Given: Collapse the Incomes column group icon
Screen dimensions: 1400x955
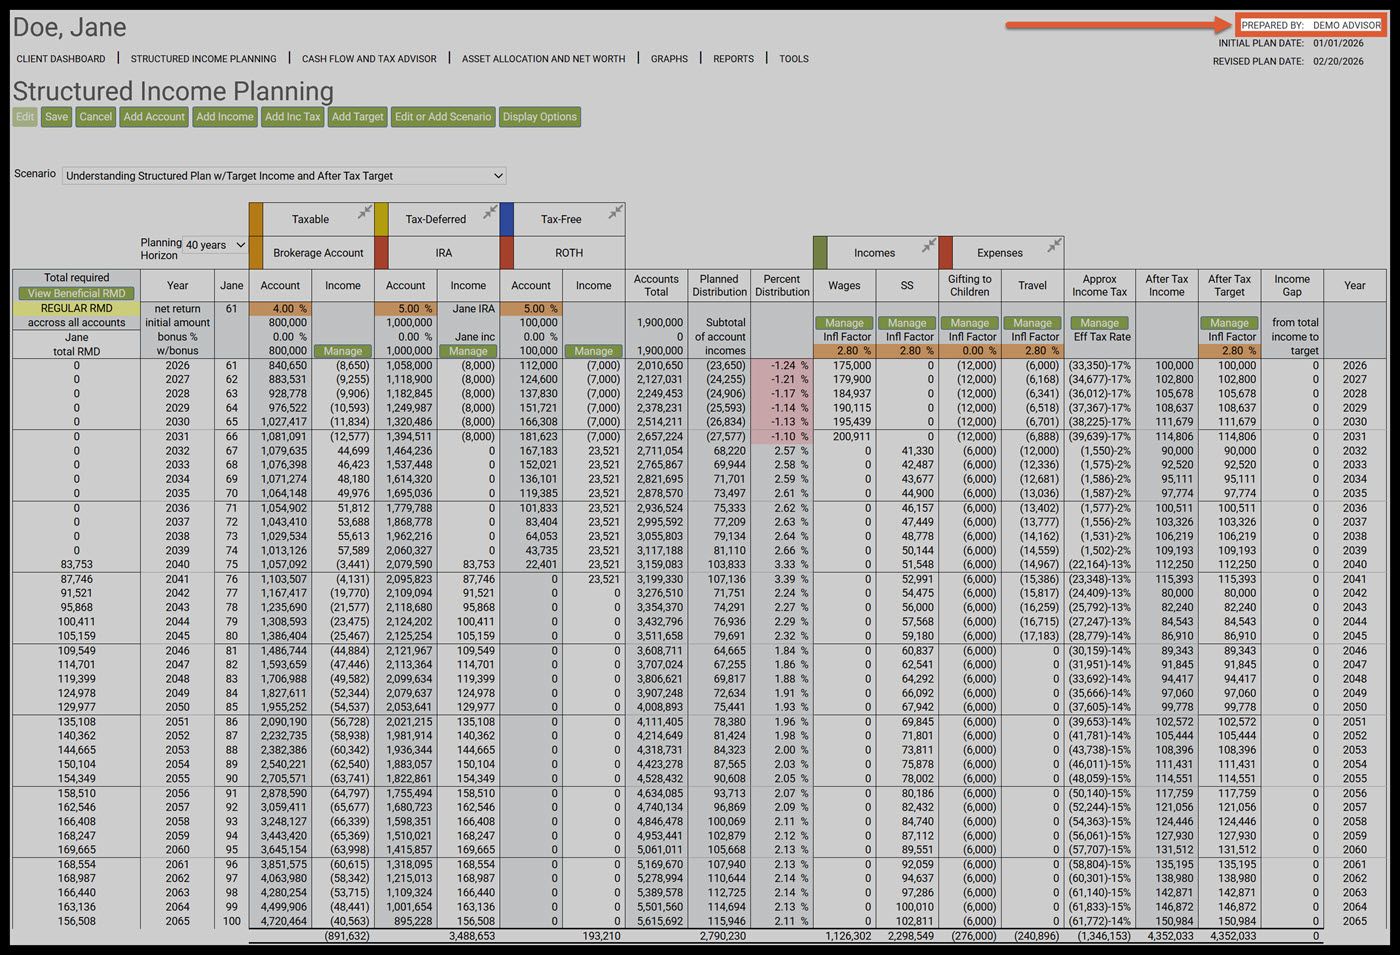Looking at the screenshot, I should pyautogui.click(x=929, y=245).
